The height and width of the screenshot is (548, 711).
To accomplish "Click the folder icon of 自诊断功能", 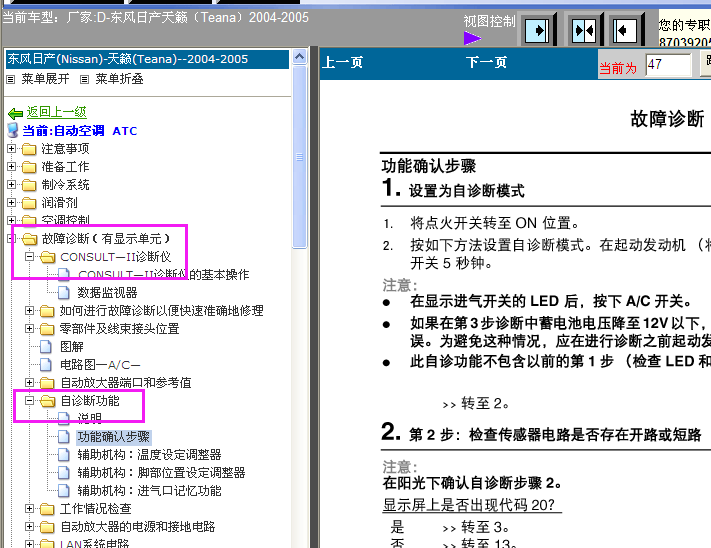I will coord(48,401).
